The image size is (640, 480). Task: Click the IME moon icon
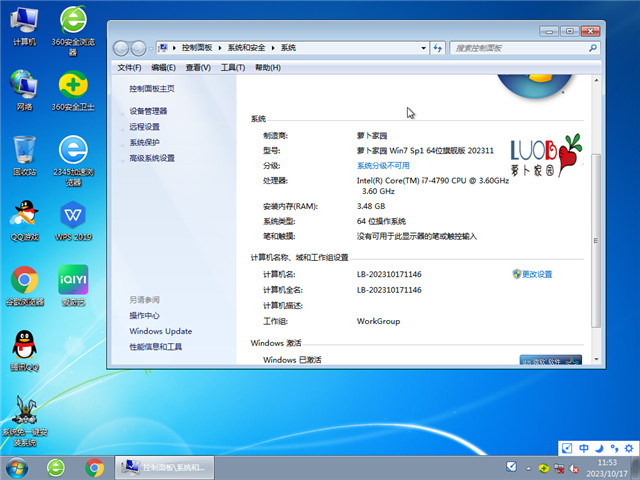click(599, 448)
